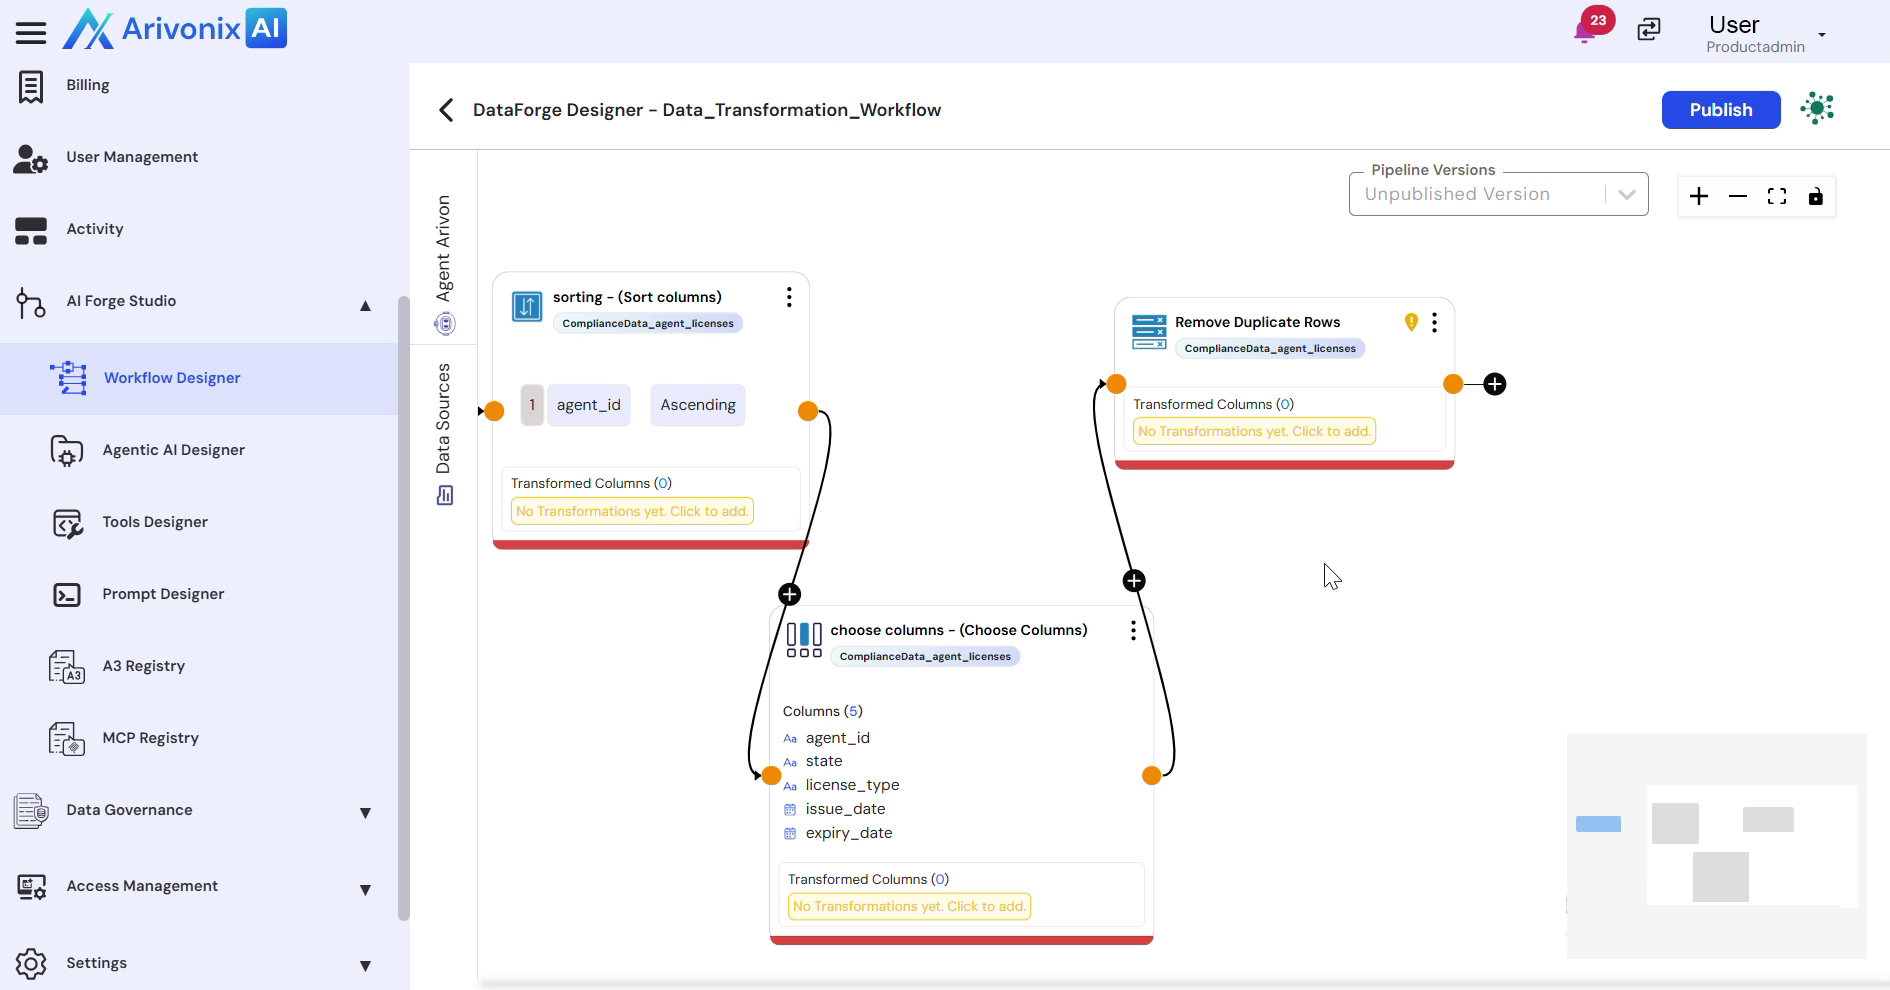Open three-dot menu on sorting node

(x=789, y=297)
